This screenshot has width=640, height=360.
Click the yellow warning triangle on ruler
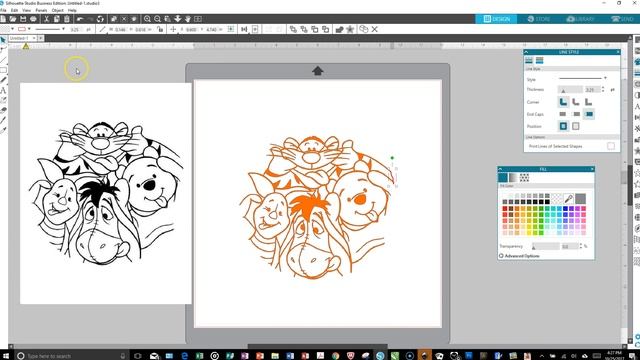pyautogui.click(x=26, y=46)
